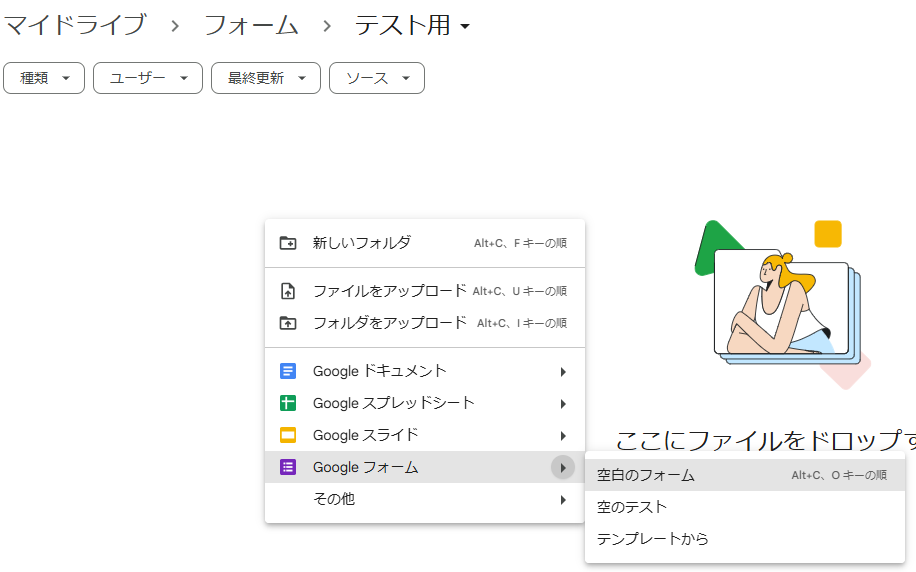Viewport: 916px width, 572px height.
Task: Select the Google スプレッドシート menu label
Action: [394, 403]
